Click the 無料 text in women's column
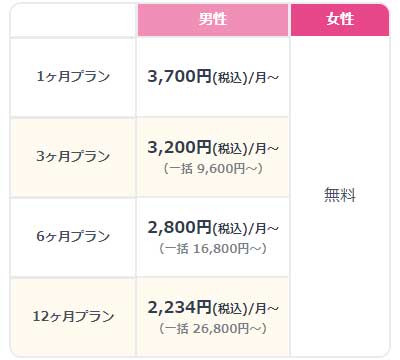Viewport: 400px width, 360px height. 340,195
